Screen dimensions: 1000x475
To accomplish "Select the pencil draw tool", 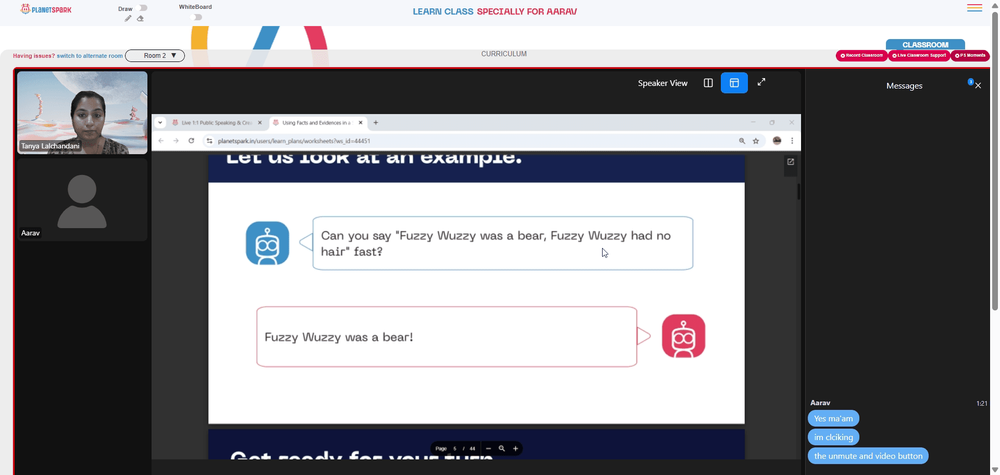I will pyautogui.click(x=128, y=18).
